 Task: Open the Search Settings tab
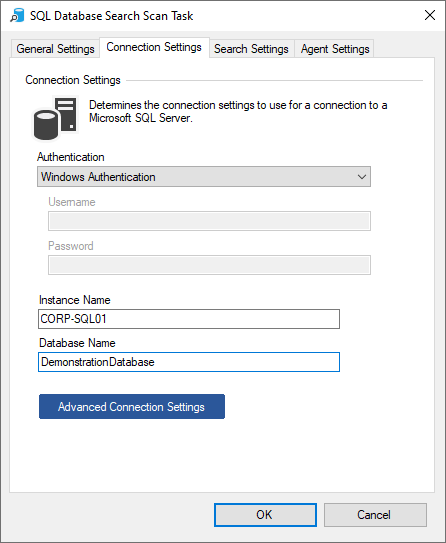pyautogui.click(x=251, y=49)
